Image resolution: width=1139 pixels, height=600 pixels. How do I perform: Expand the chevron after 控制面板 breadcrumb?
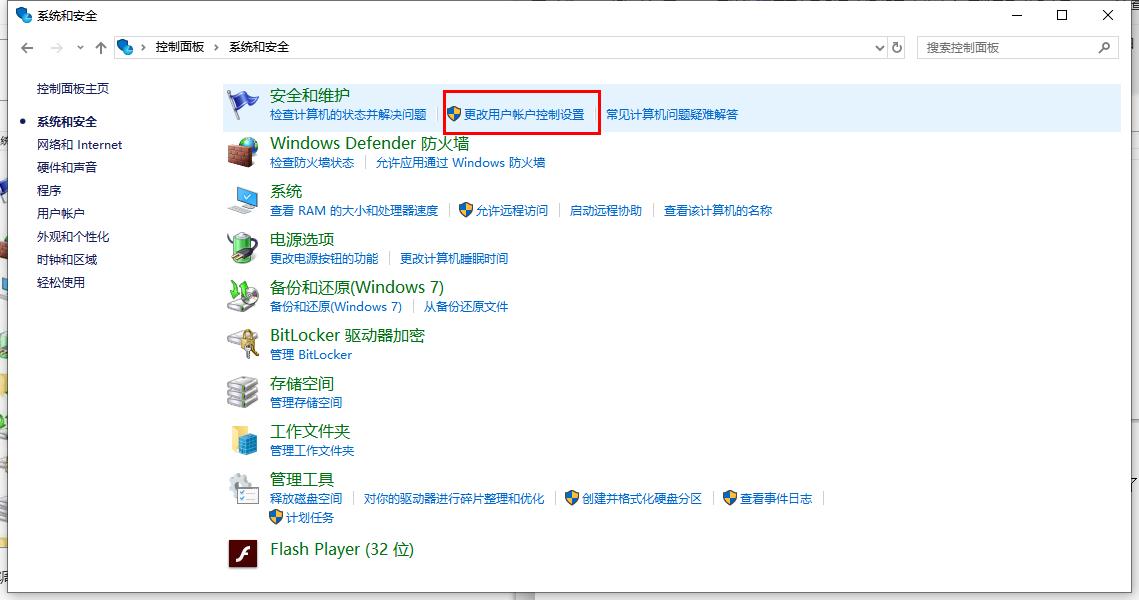point(216,47)
